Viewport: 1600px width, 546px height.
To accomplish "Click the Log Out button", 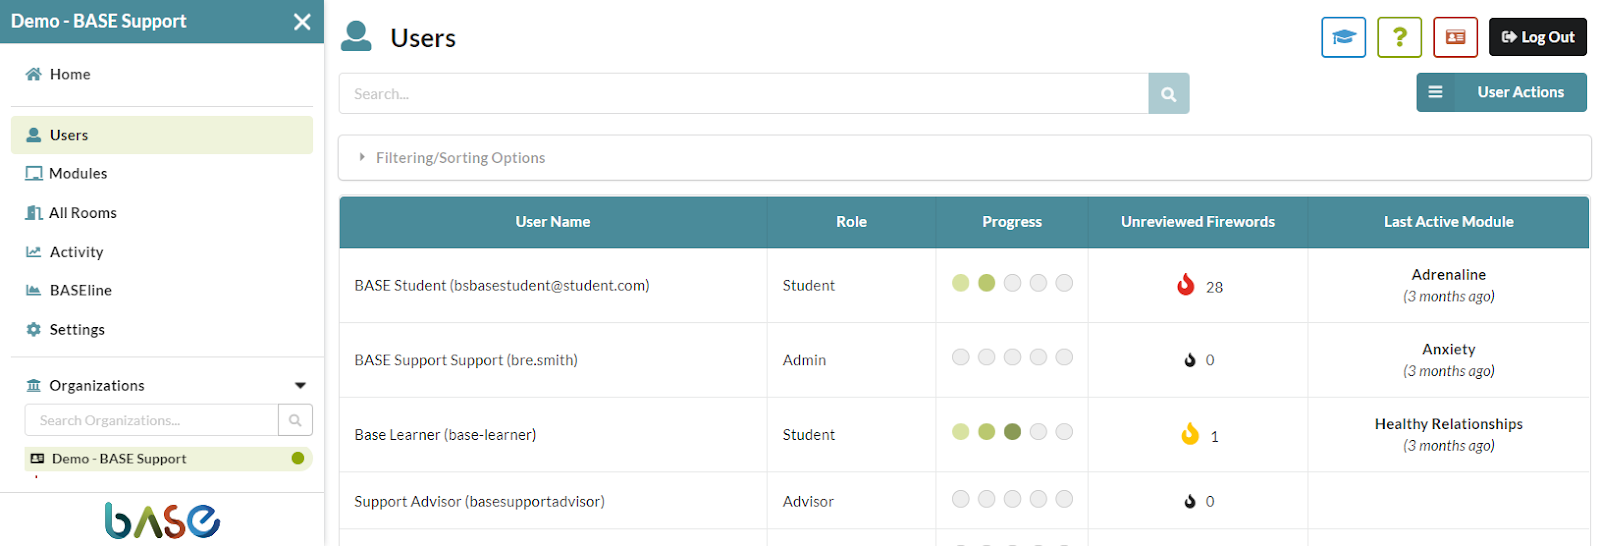I will point(1538,37).
